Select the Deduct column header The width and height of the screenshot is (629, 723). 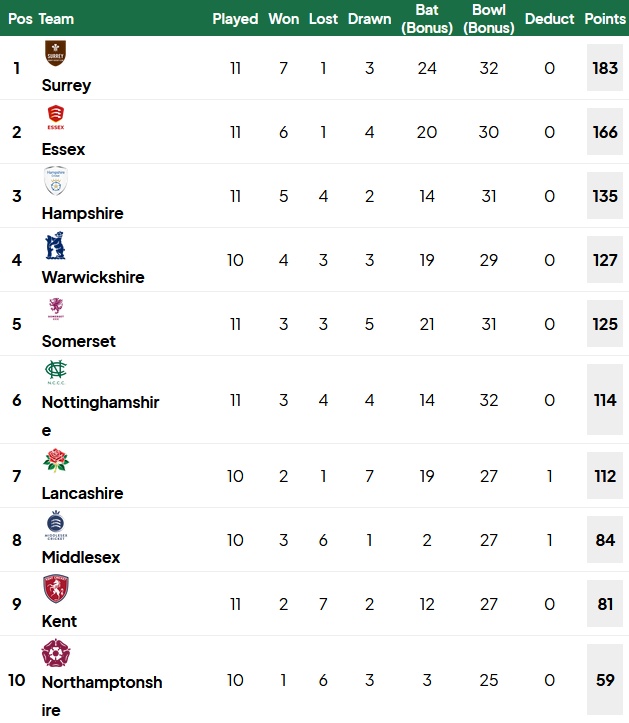549,18
